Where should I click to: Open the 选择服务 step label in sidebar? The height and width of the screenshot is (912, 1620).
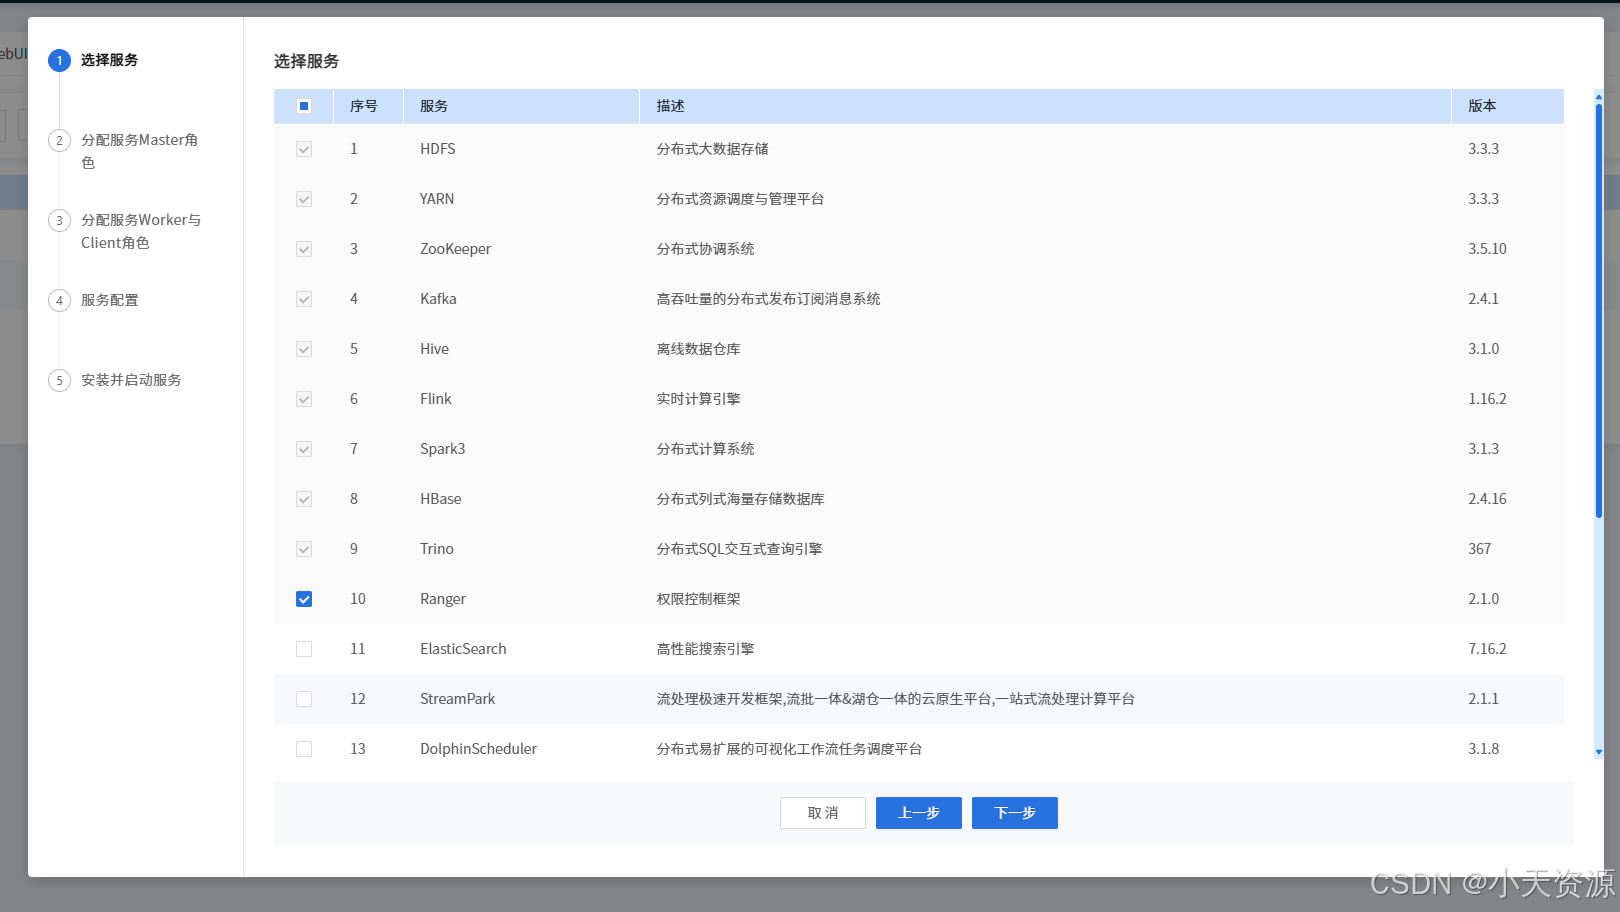(x=110, y=60)
